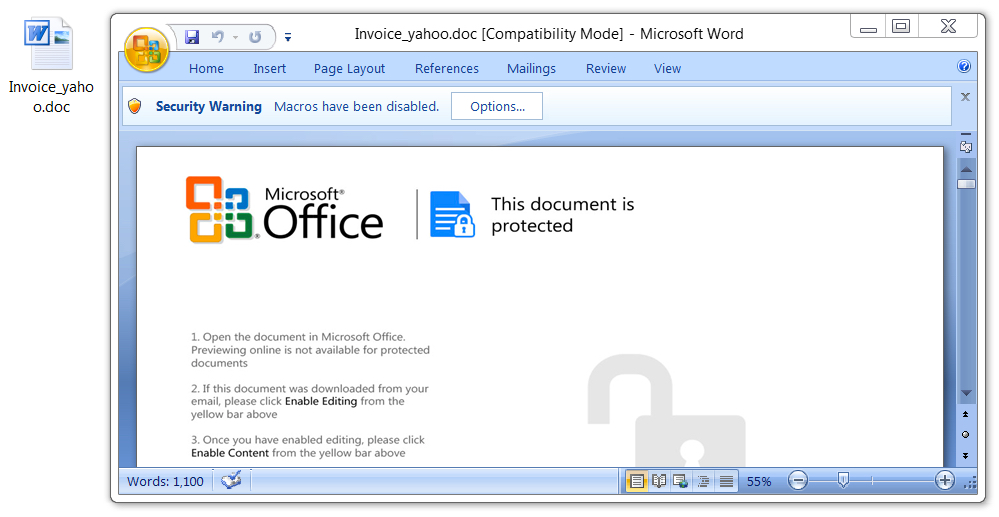Click the window resize grip corner
This screenshot has width=999, height=517.
pos(970,484)
